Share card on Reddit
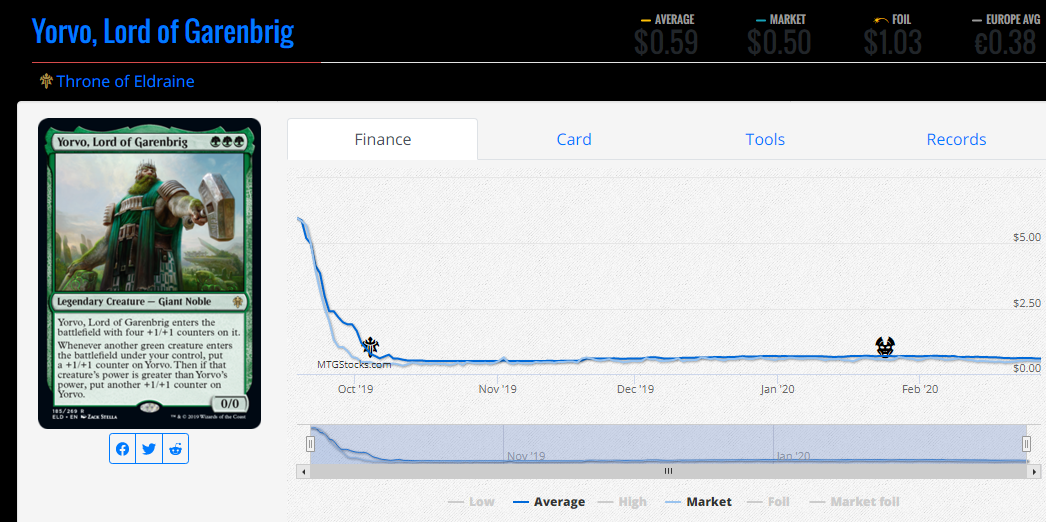1046x522 pixels. tap(175, 449)
